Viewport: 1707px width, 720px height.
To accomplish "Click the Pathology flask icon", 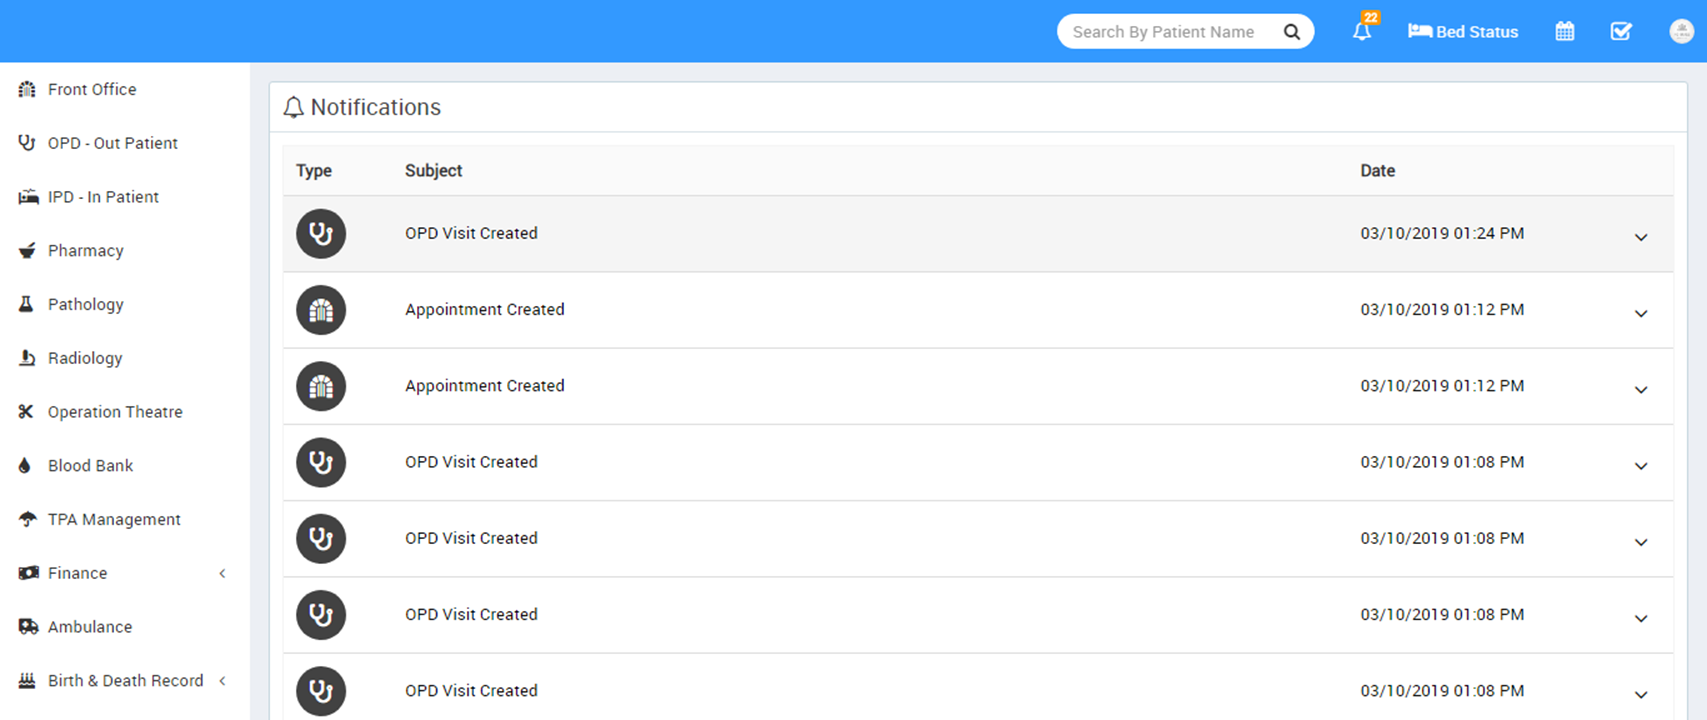I will (x=27, y=304).
